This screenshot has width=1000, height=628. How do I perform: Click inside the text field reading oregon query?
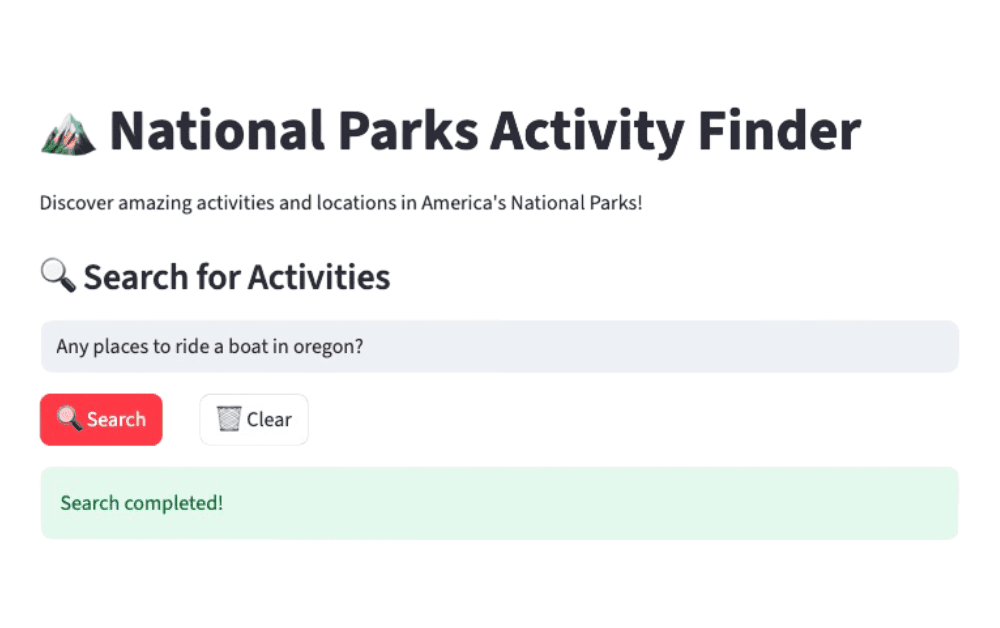(500, 346)
